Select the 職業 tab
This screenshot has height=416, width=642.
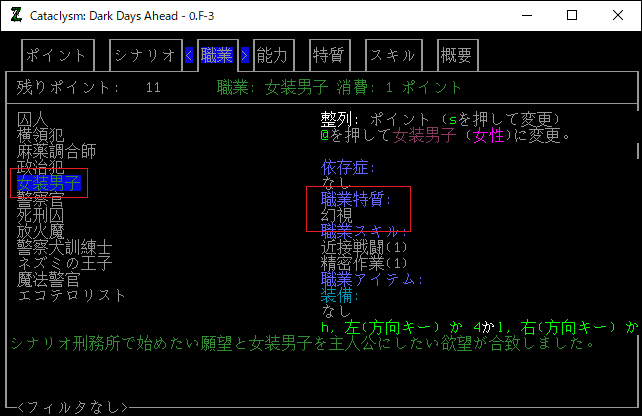coord(217,56)
